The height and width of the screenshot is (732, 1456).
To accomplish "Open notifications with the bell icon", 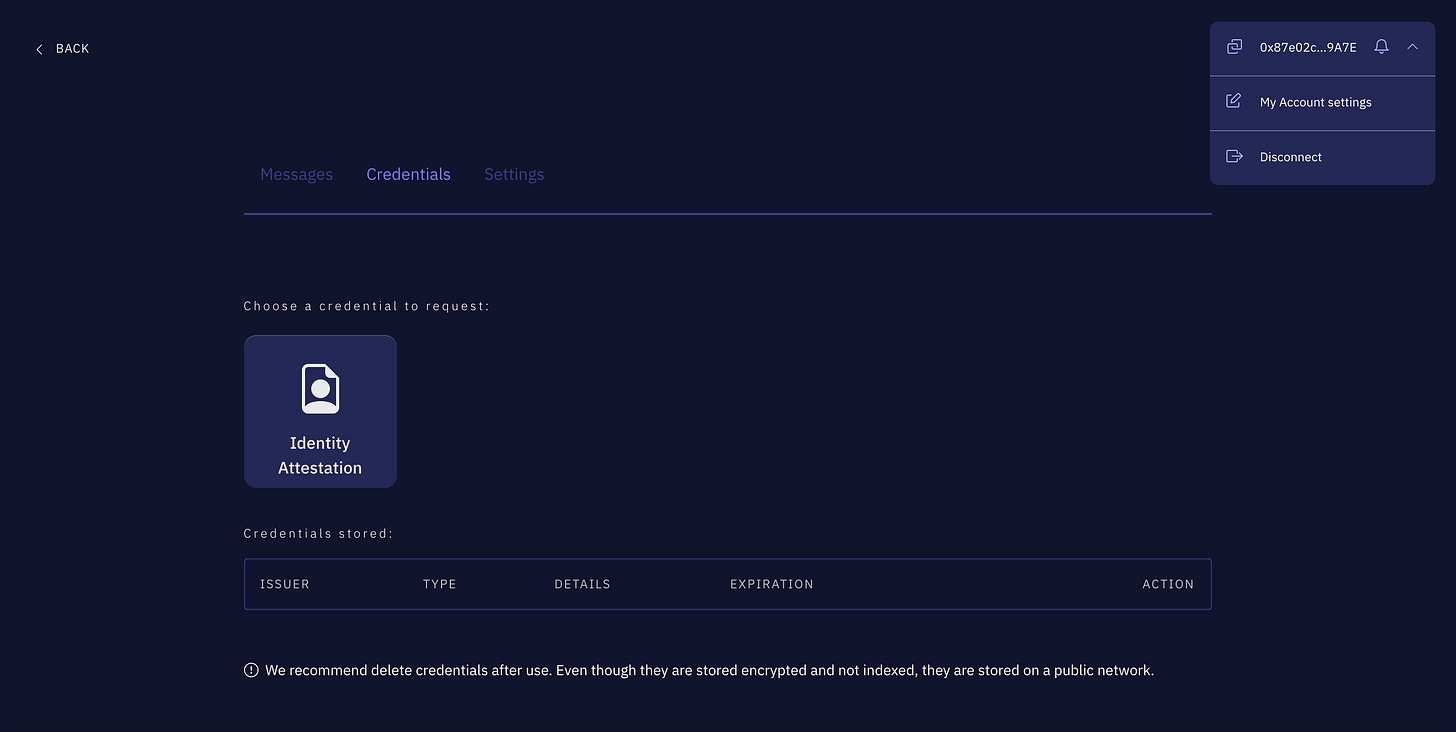I will click(1381, 47).
